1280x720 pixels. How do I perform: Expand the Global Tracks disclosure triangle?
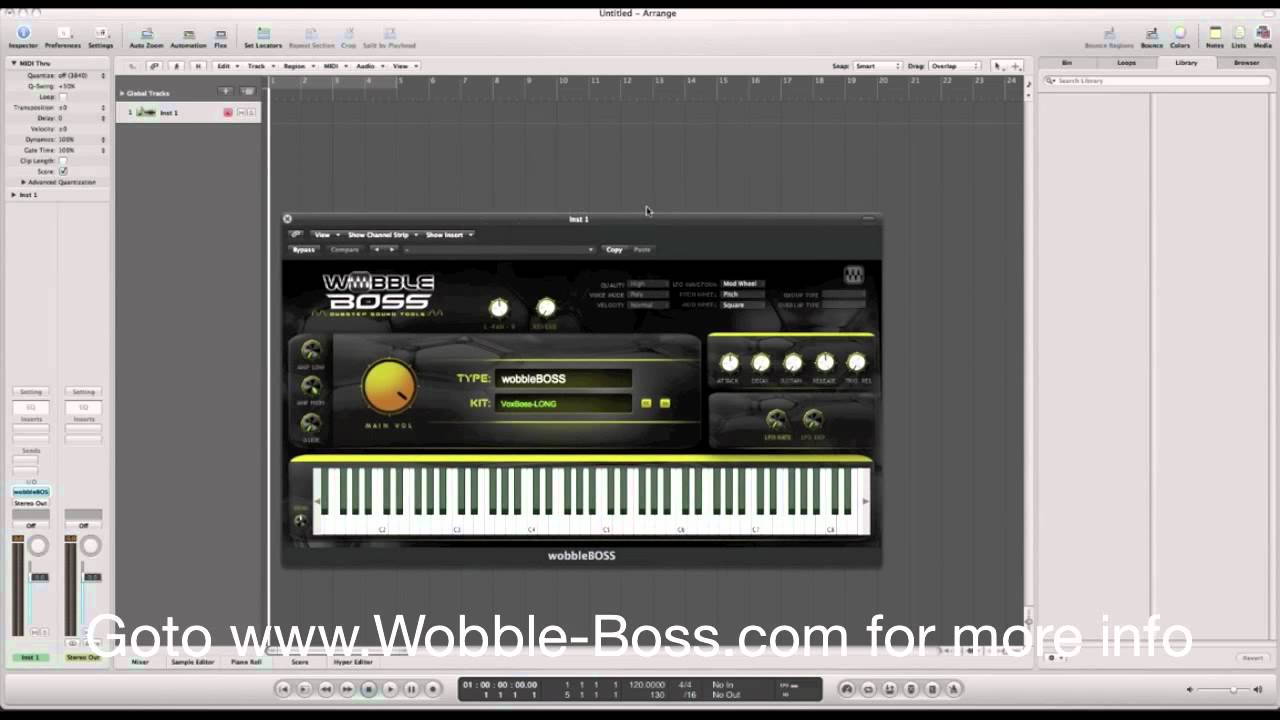click(122, 93)
